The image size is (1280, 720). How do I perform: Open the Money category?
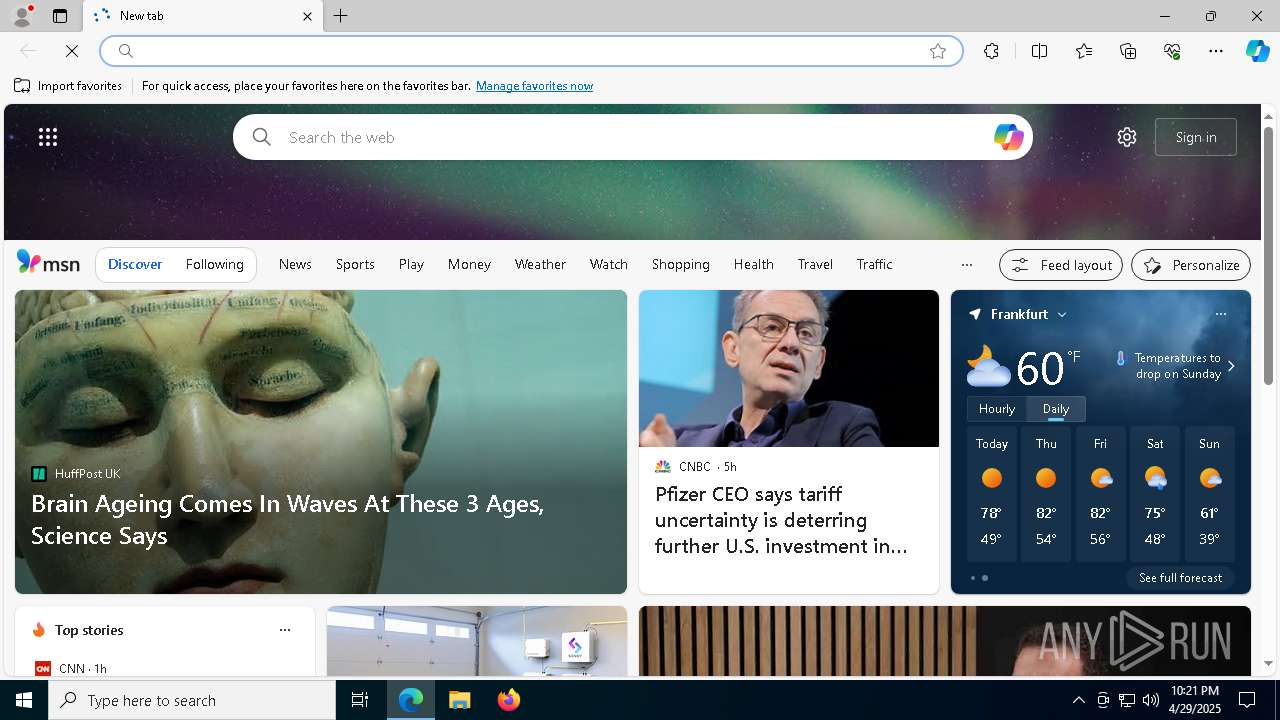[x=469, y=264]
